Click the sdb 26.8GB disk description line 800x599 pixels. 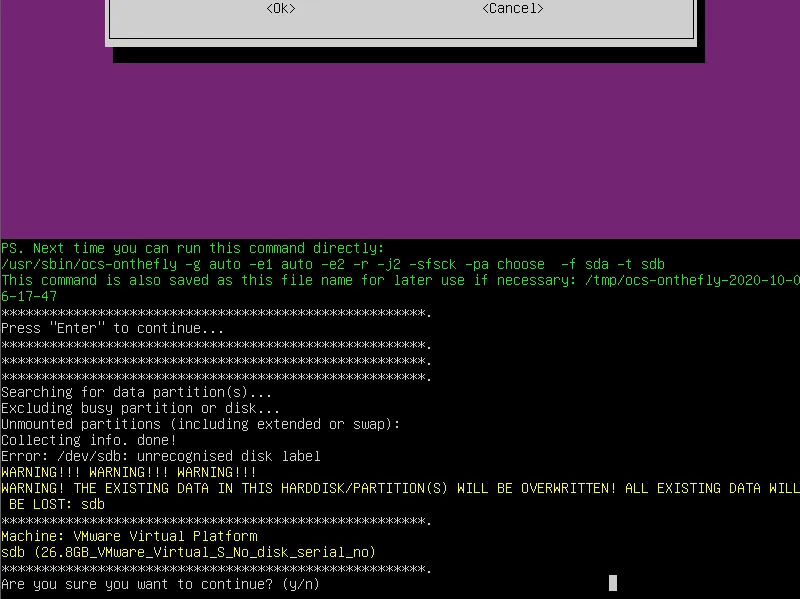[x=188, y=552]
